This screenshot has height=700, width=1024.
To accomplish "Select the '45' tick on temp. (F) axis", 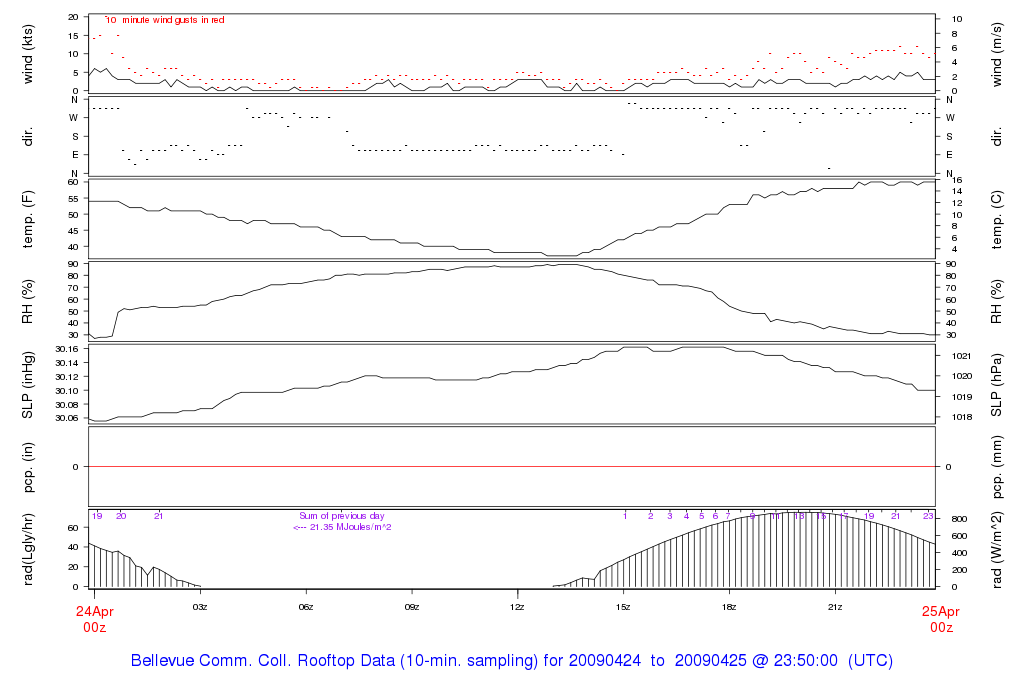I will 73,231.
